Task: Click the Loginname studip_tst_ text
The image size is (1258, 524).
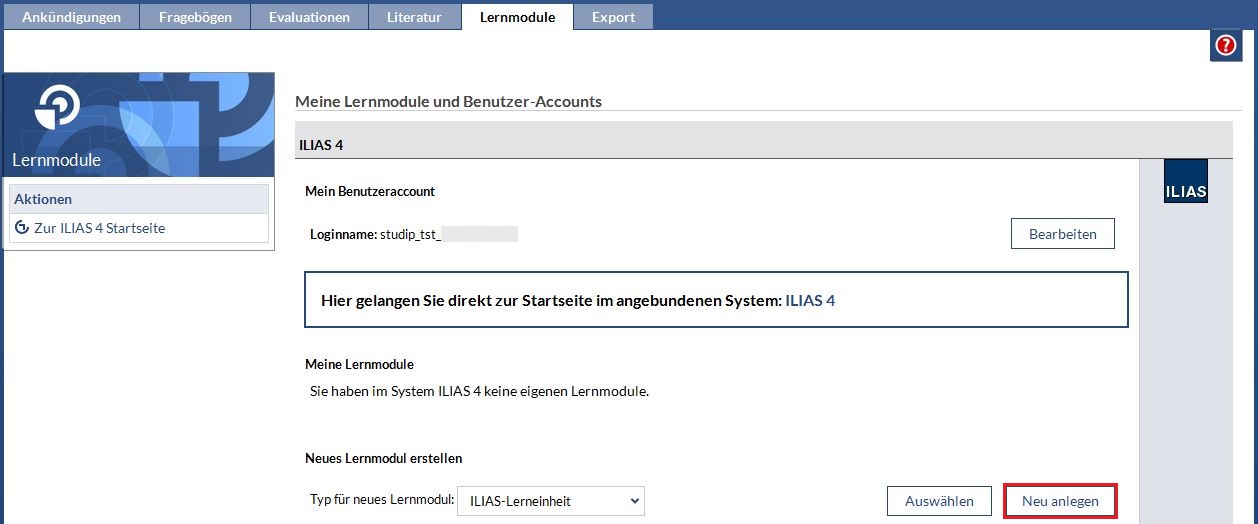Action: 413,234
